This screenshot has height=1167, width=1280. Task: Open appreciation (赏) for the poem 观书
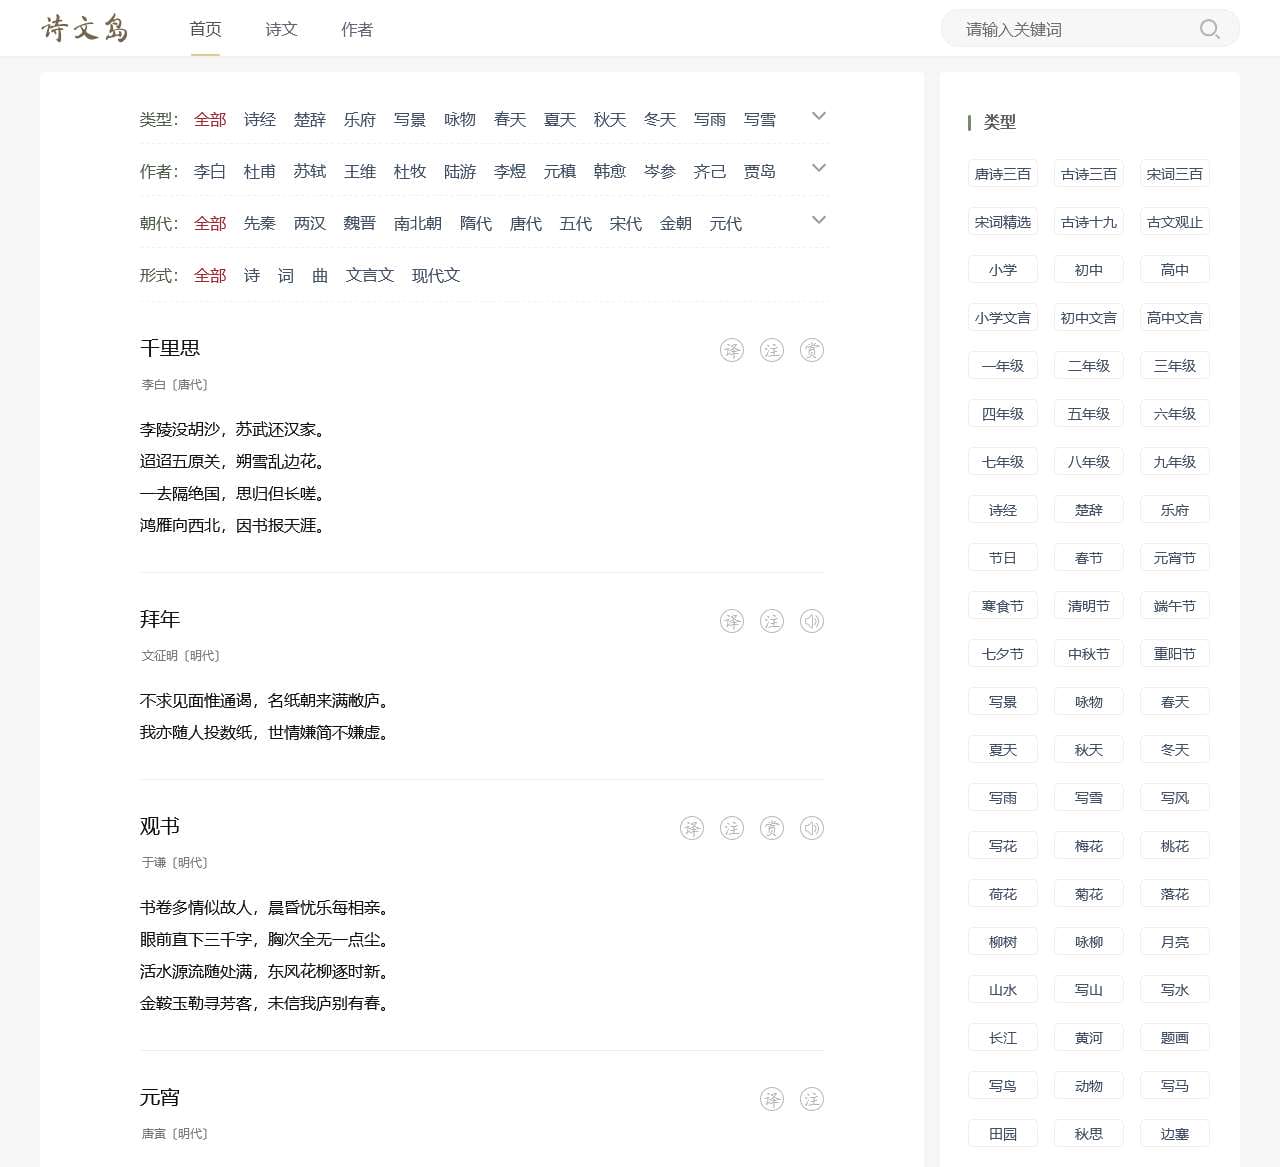tap(771, 828)
